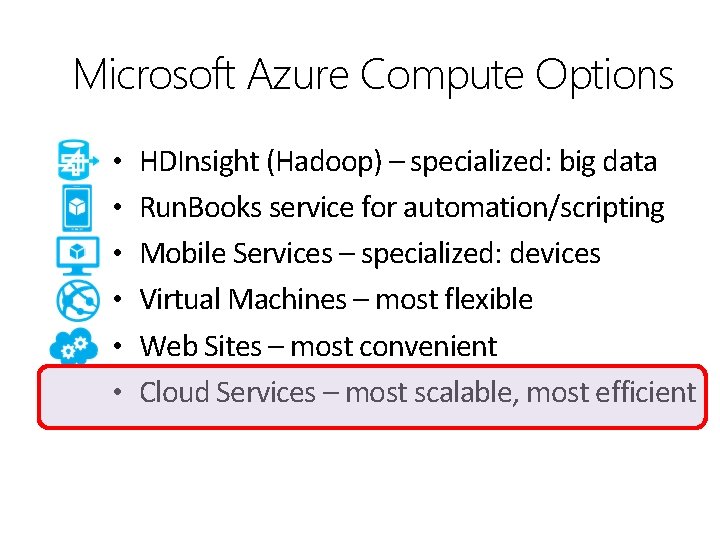The width and height of the screenshot is (720, 540).
Task: Click the highlighted 'Cloud Services' line
Action: [417, 393]
